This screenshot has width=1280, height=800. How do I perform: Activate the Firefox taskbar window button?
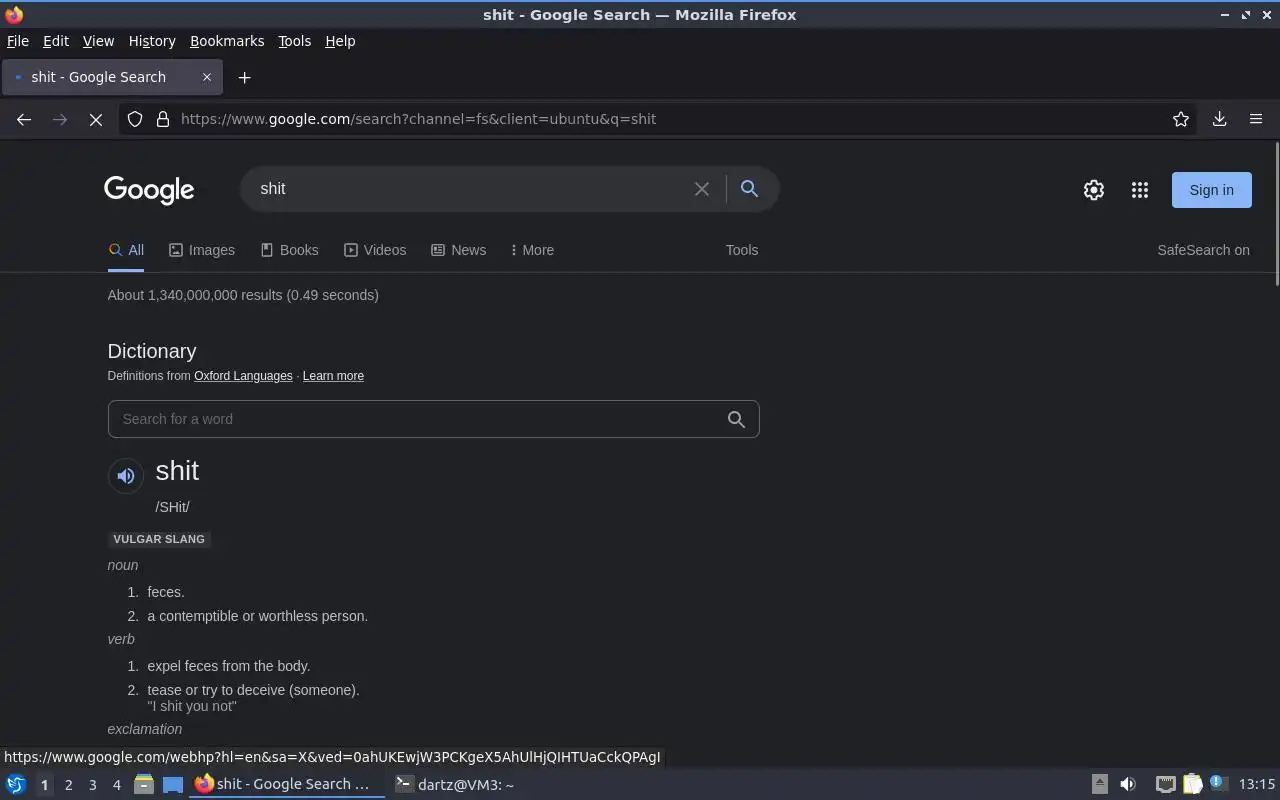point(287,784)
